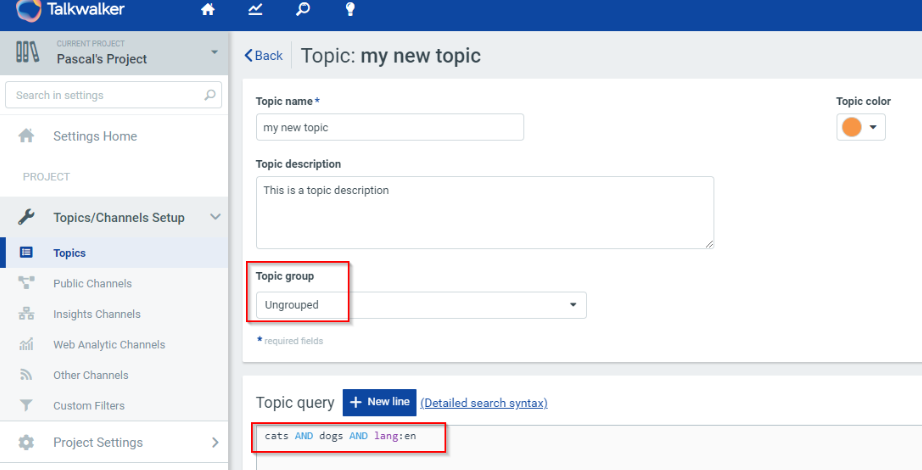922x470 pixels.
Task: Click the Topic name input field
Action: coord(390,127)
